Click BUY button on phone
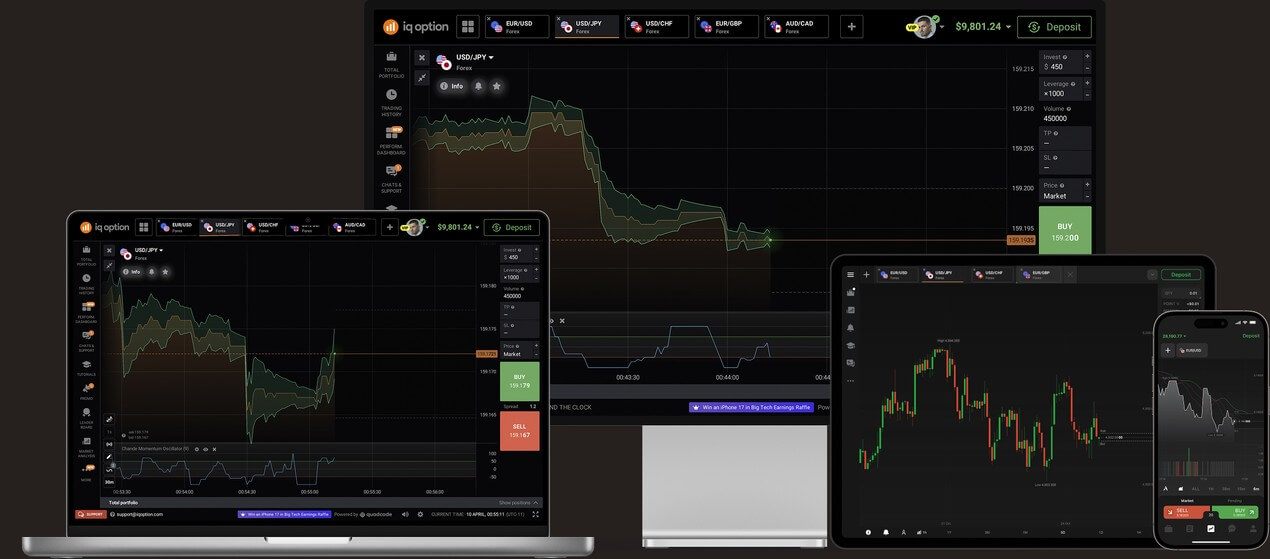This screenshot has height=559, width=1270. coord(1240,512)
